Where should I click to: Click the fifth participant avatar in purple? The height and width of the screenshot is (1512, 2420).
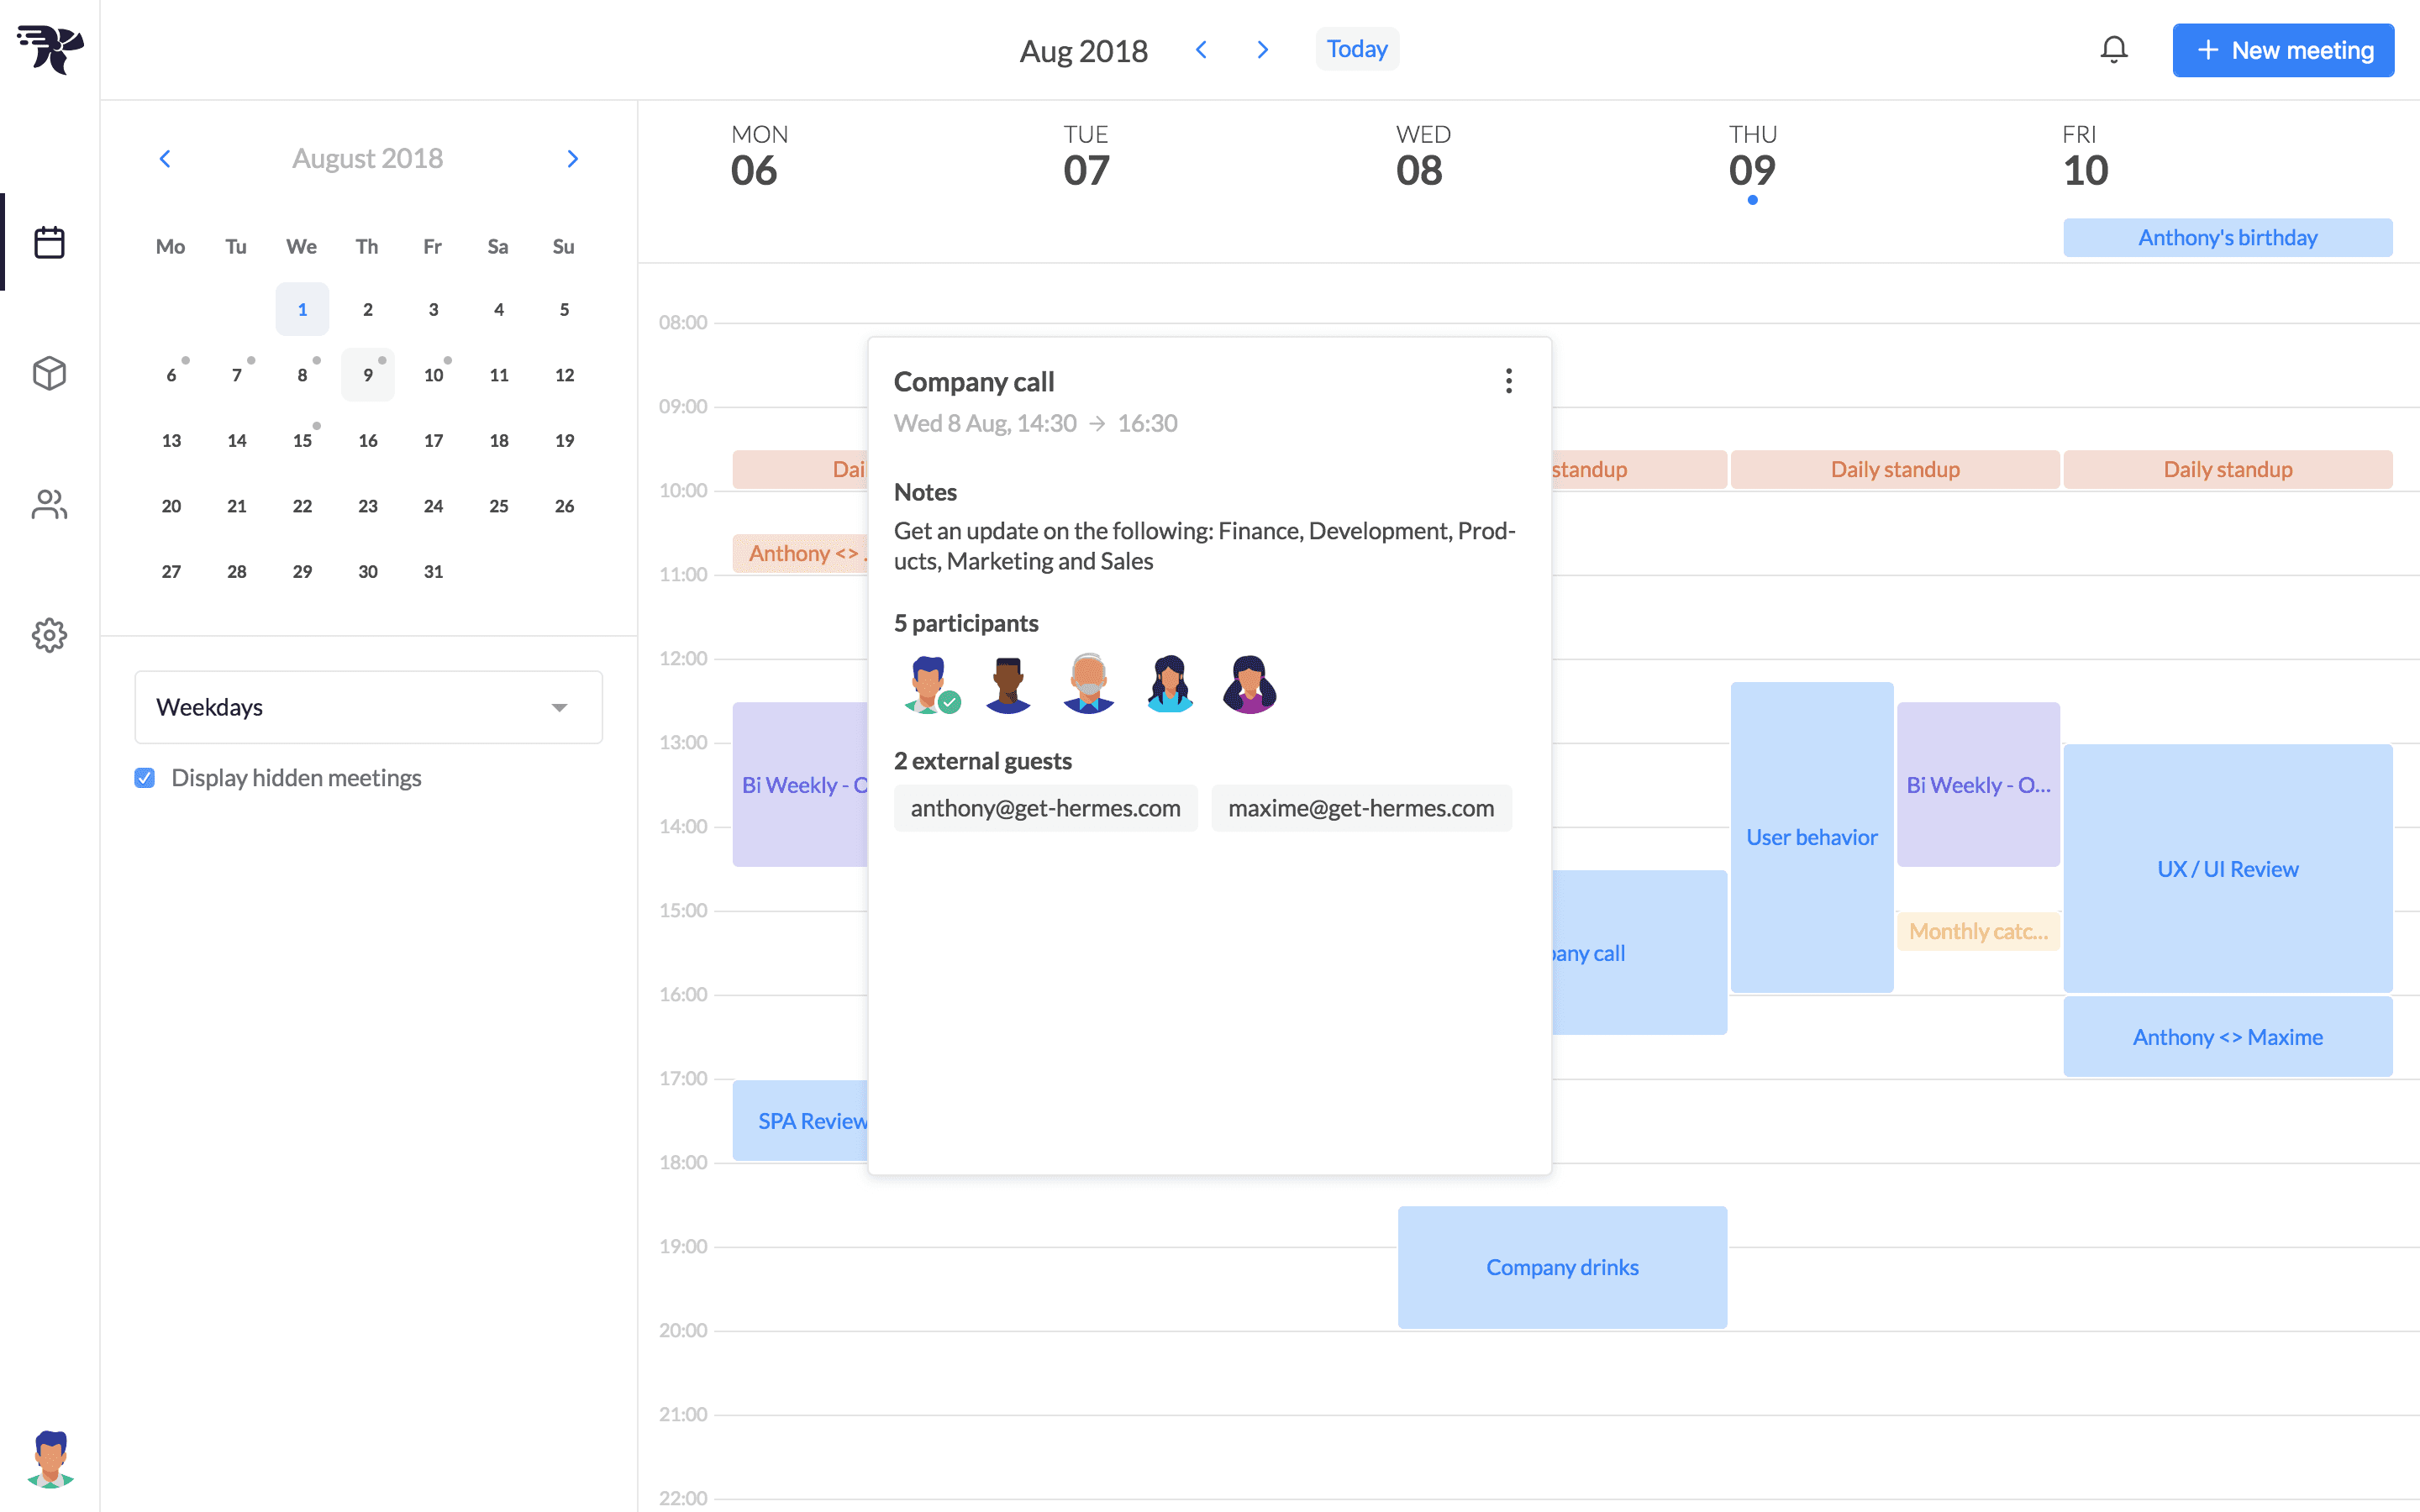[1249, 684]
